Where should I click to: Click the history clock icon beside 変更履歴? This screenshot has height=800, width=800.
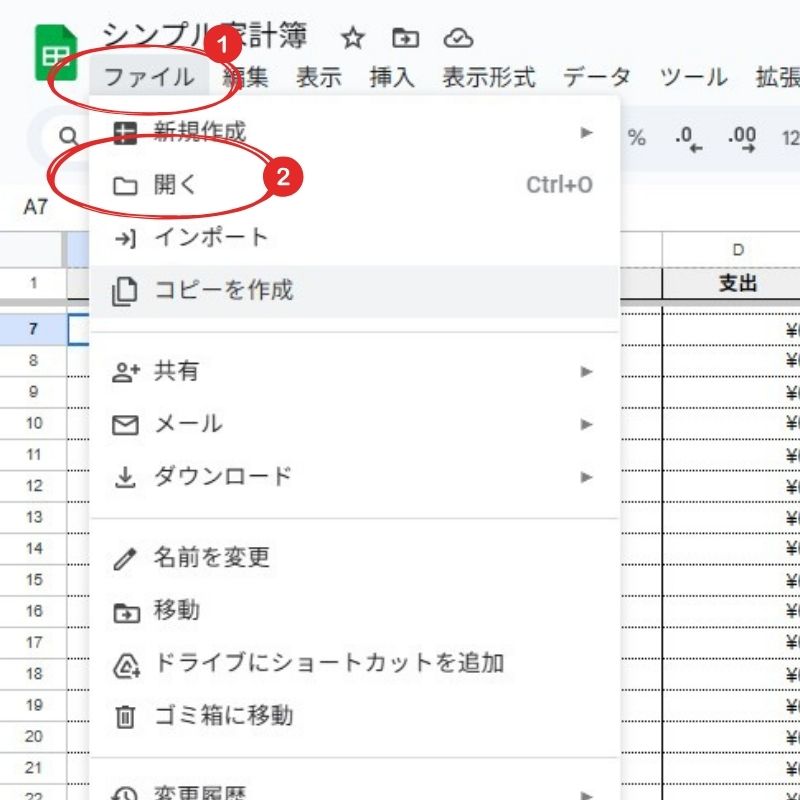pos(125,794)
